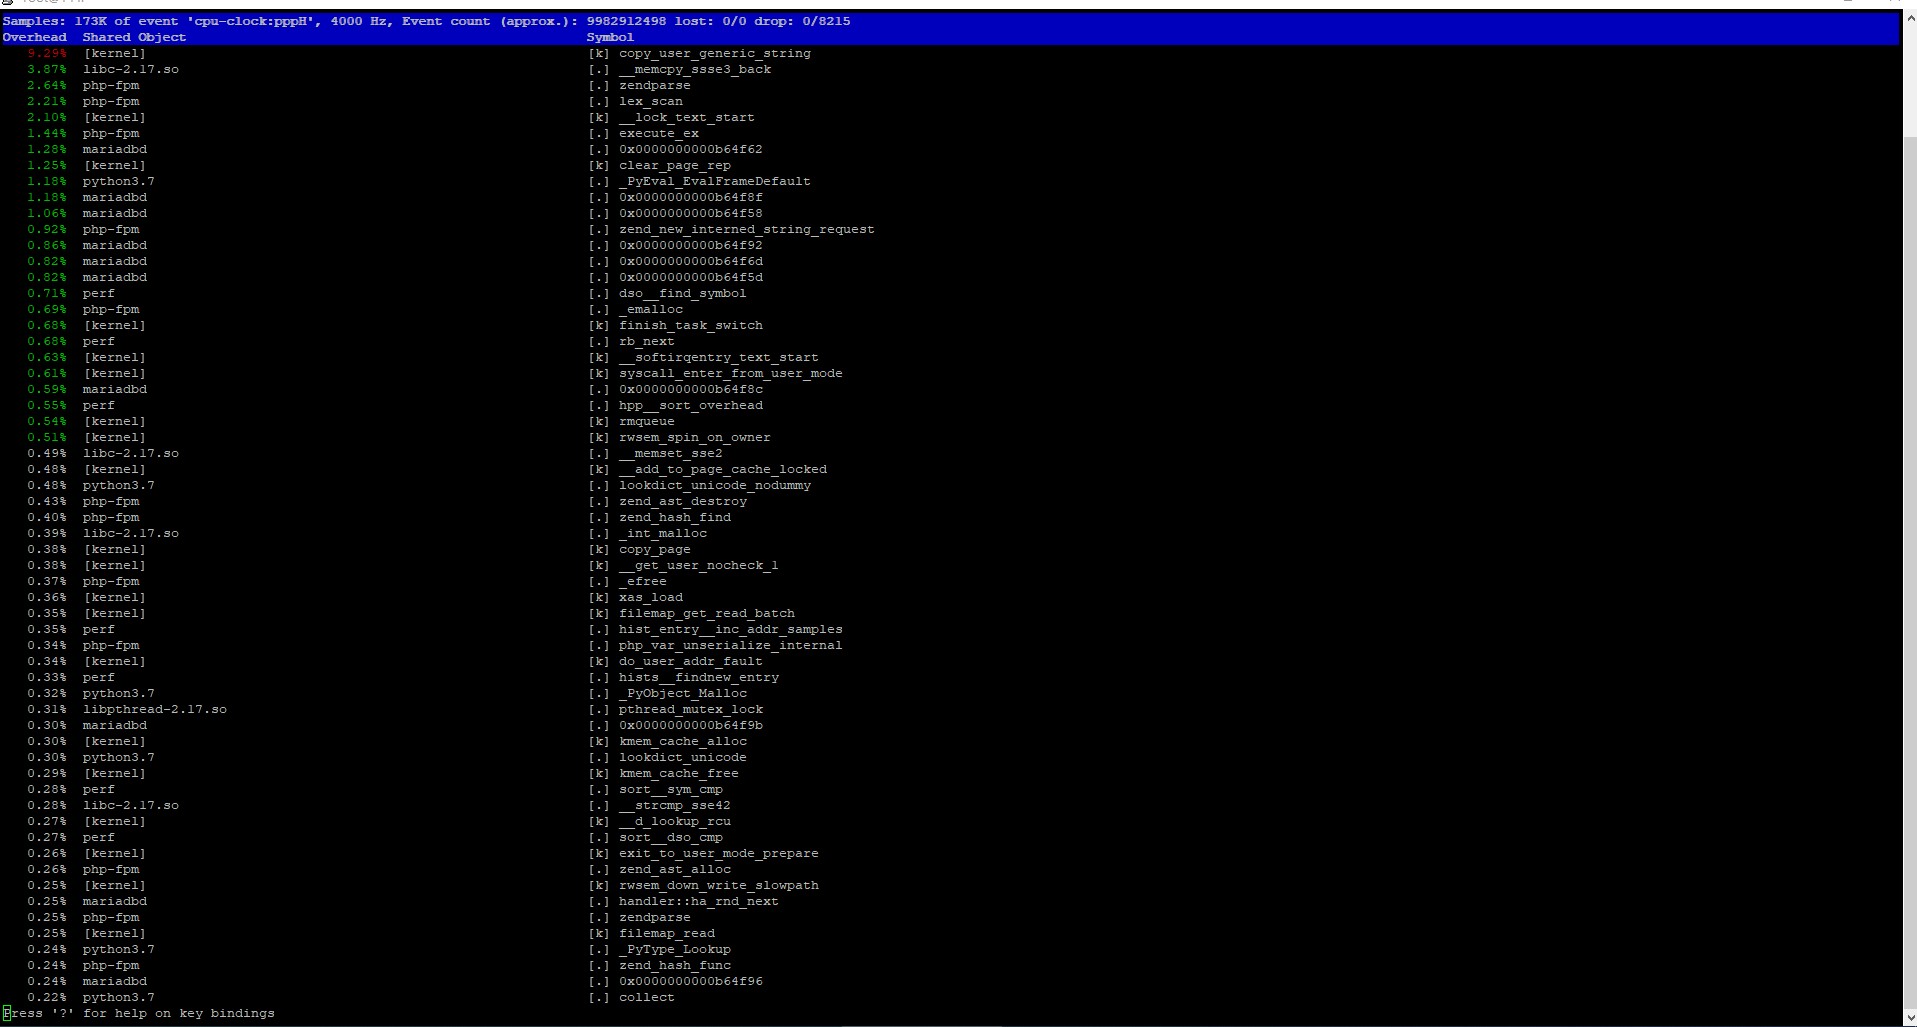
Task: Select the clear_page_rep kernel symbol
Action: click(675, 165)
